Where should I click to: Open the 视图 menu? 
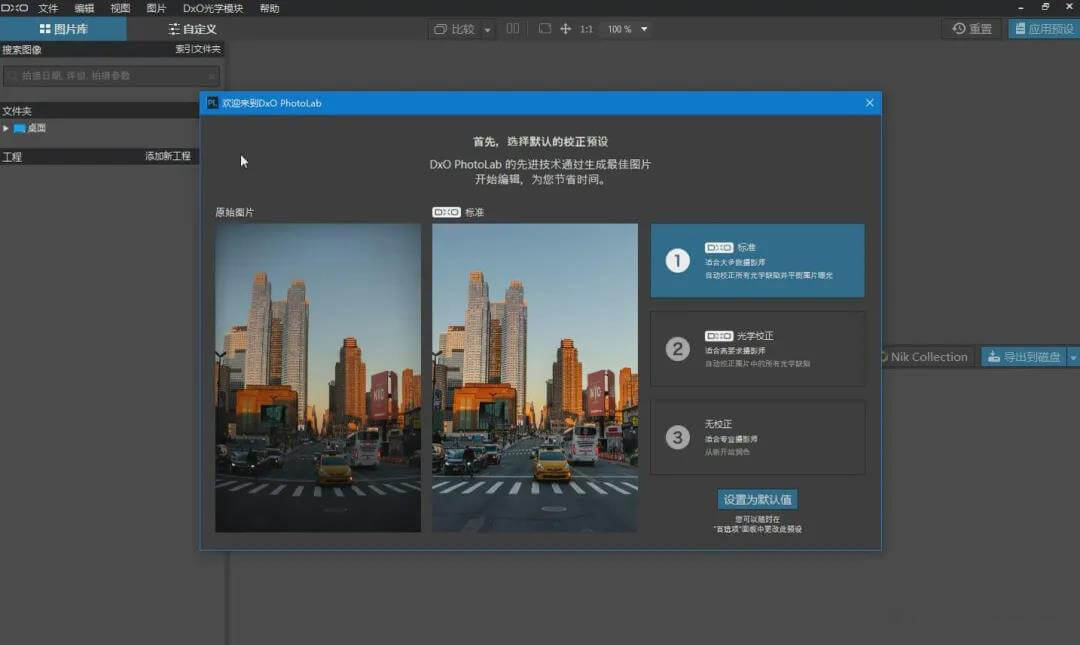120,8
